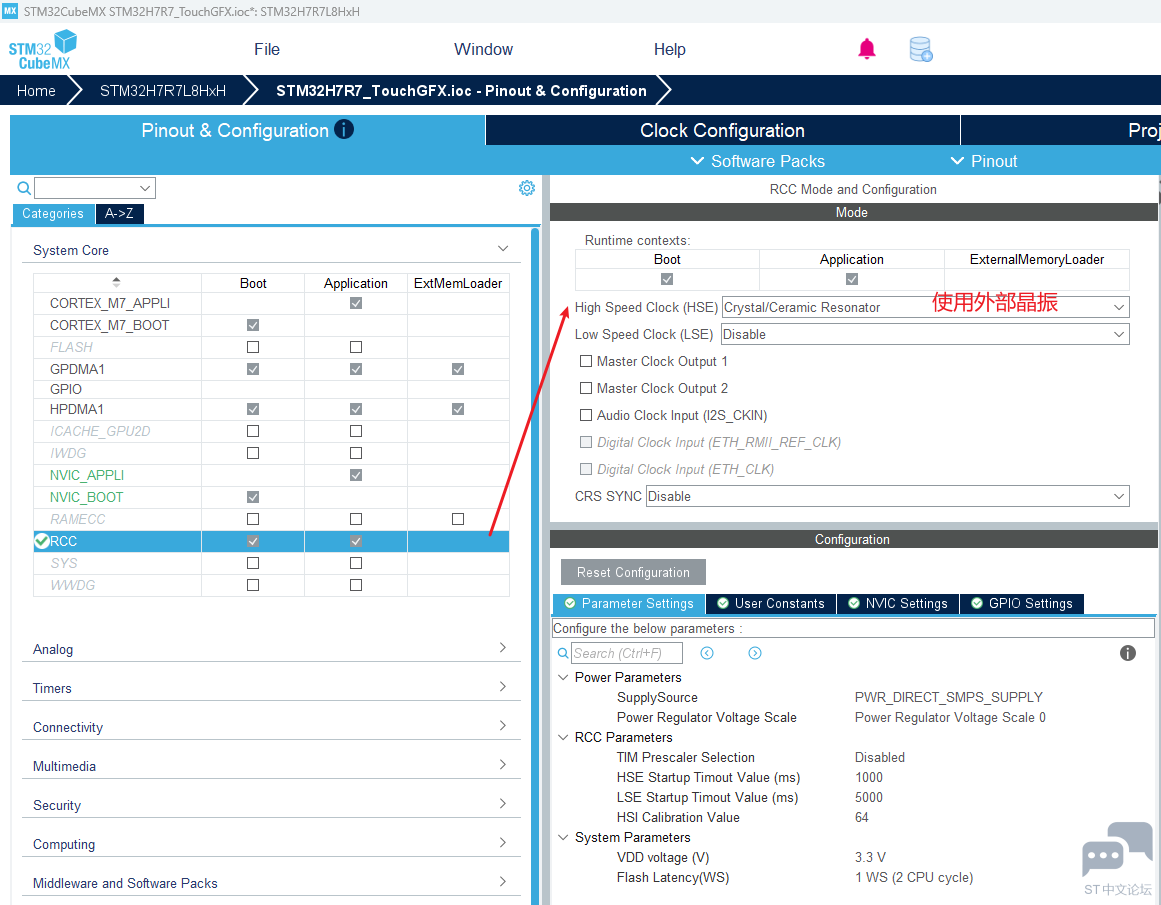Screen dimensions: 1161x905
Task: Open the File menu
Action: click(x=267, y=50)
